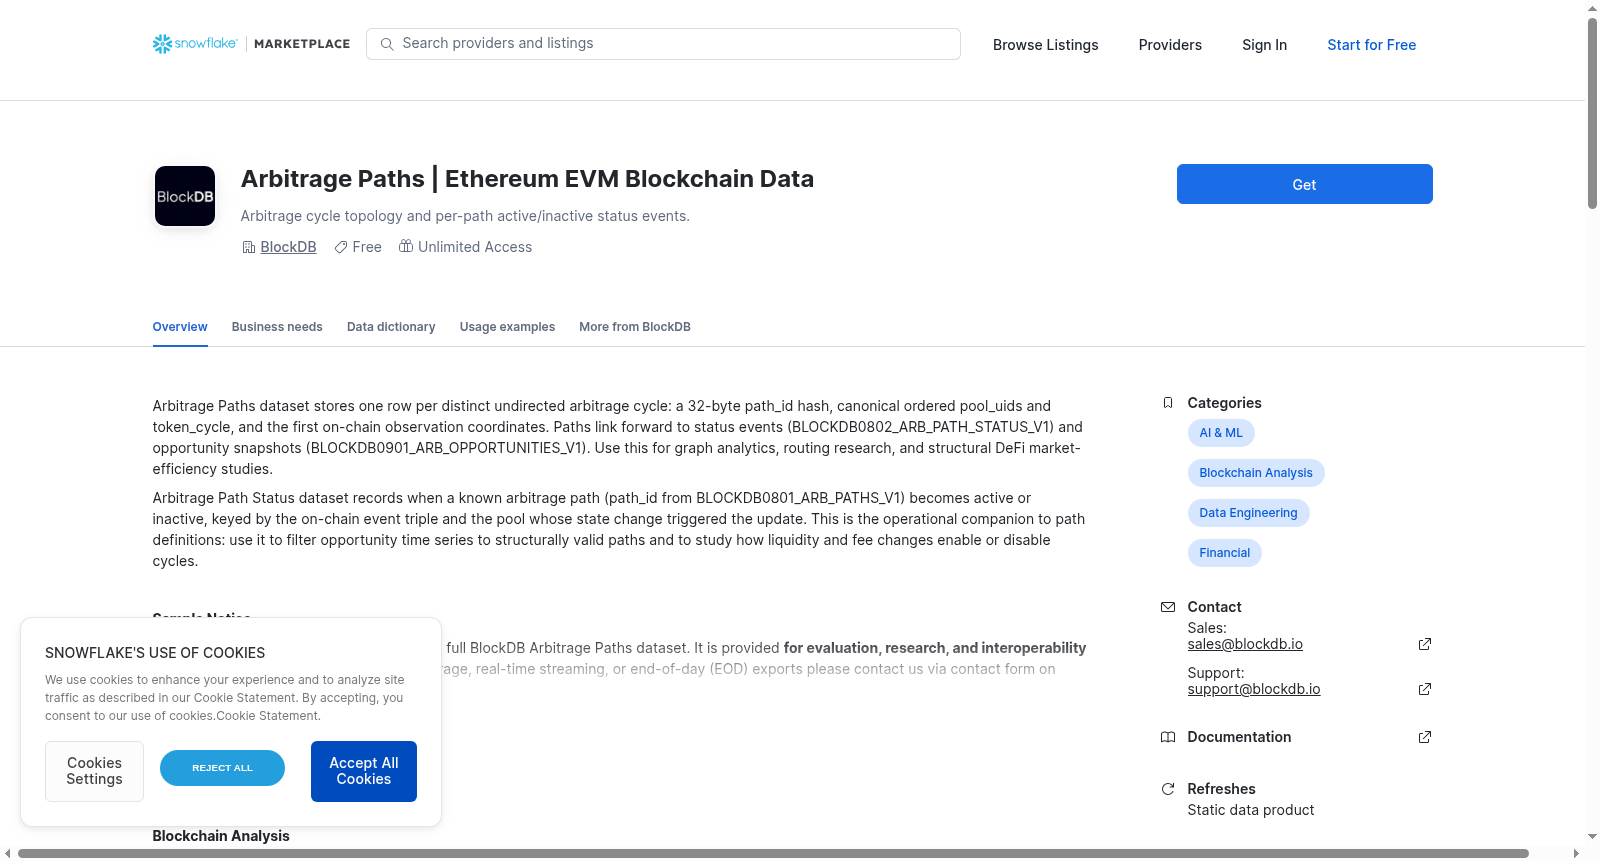The image size is (1600, 861).
Task: Click the Blockchain Analysis section heading
Action: [x=221, y=836]
